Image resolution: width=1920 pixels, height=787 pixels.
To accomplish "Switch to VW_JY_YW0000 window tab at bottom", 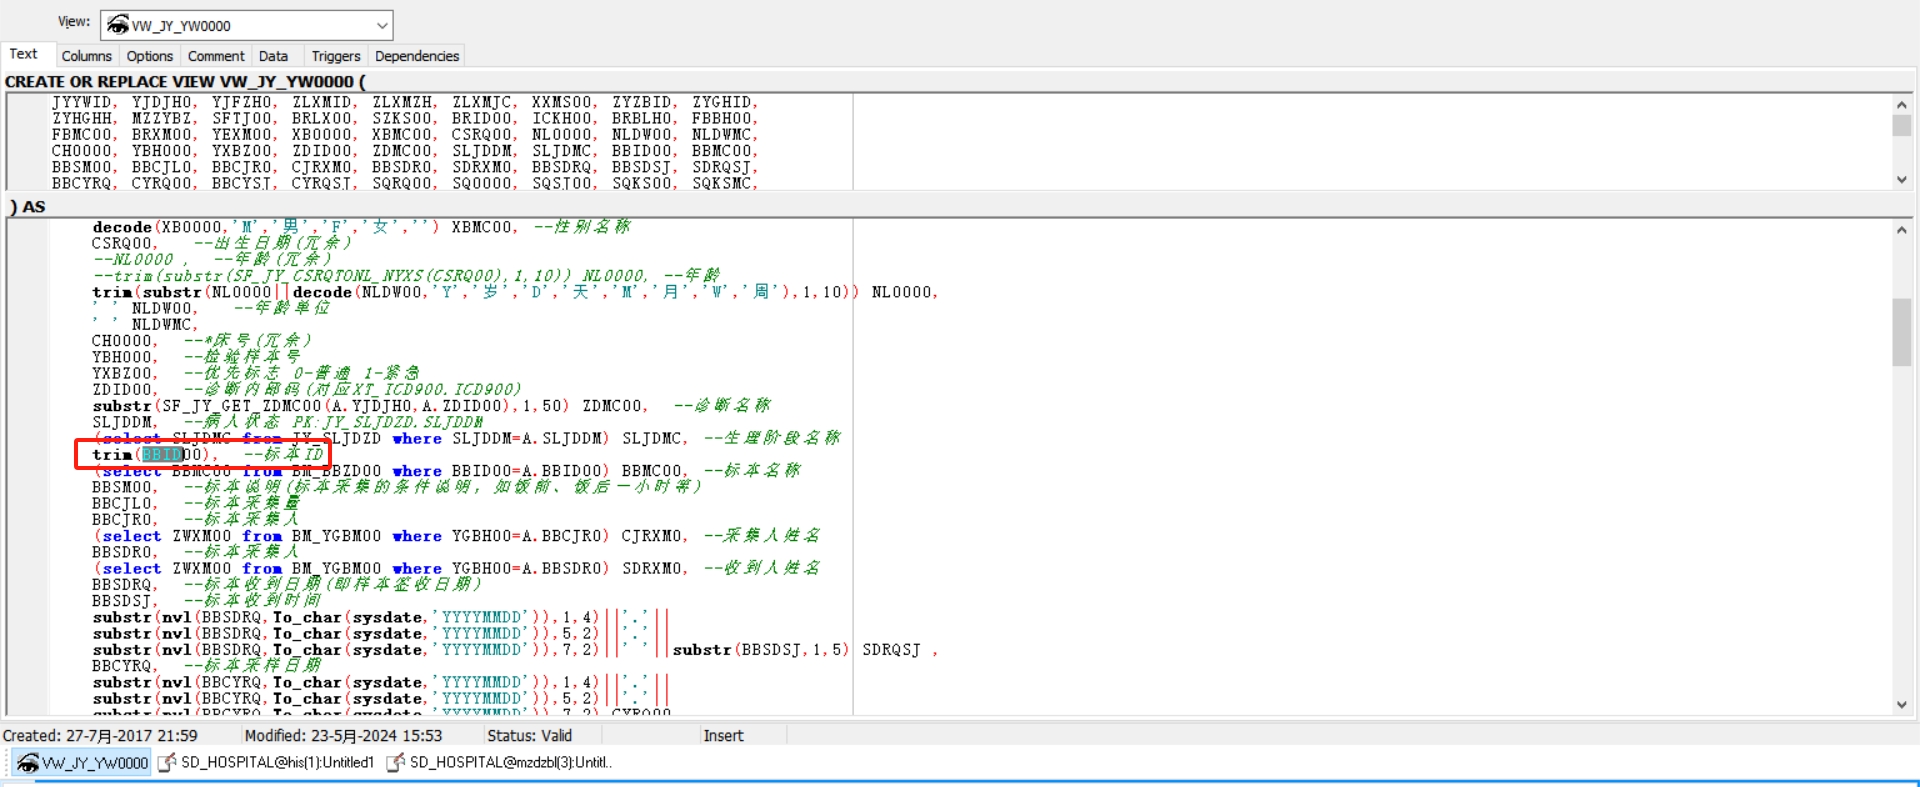I will 83,763.
